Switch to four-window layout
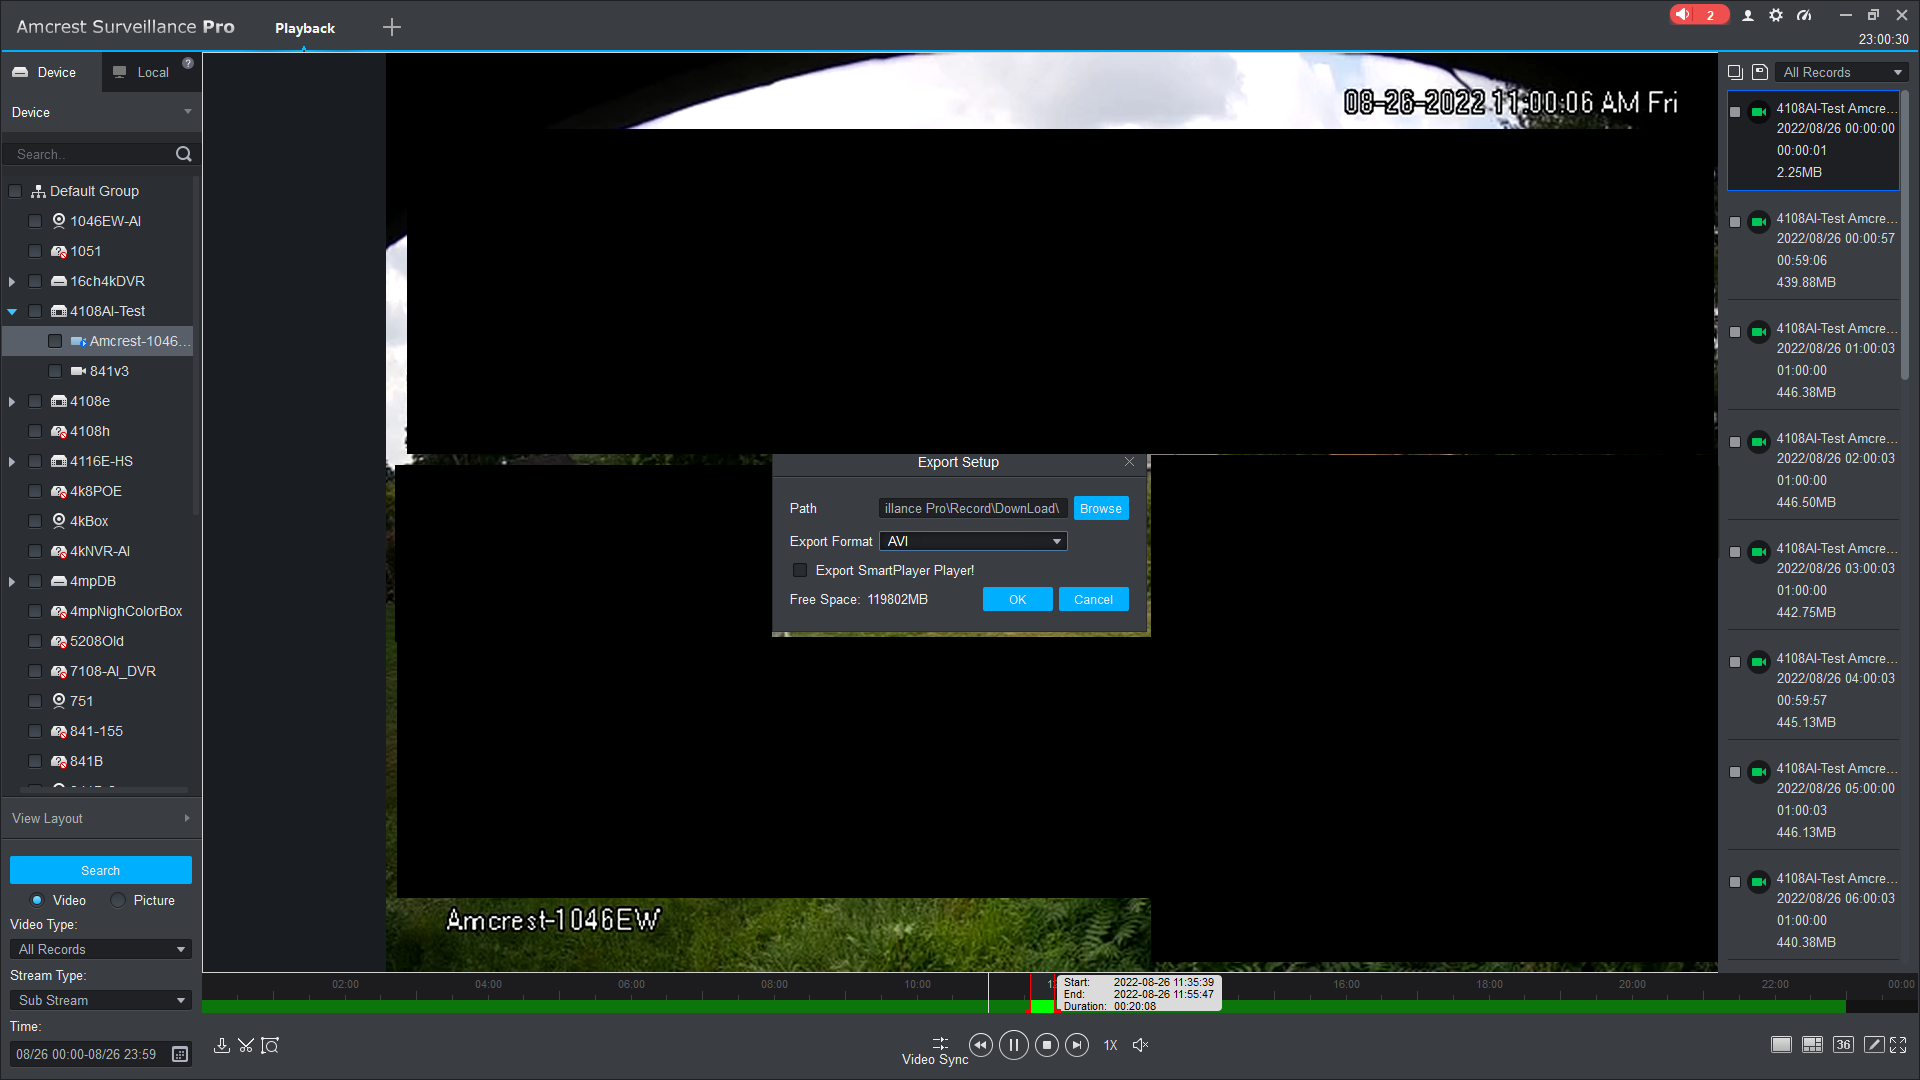This screenshot has height=1080, width=1920. coord(1812,1045)
